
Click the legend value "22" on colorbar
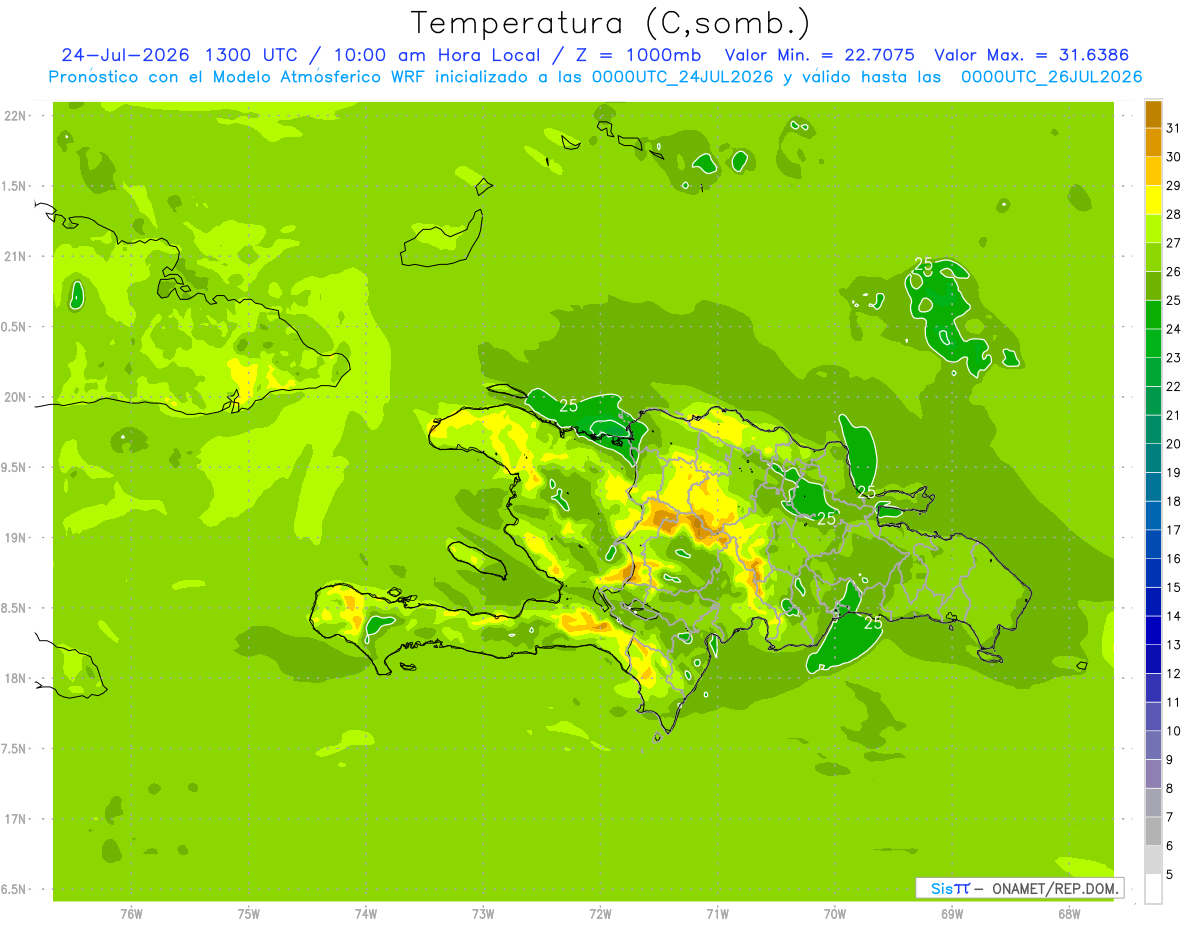point(1174,386)
